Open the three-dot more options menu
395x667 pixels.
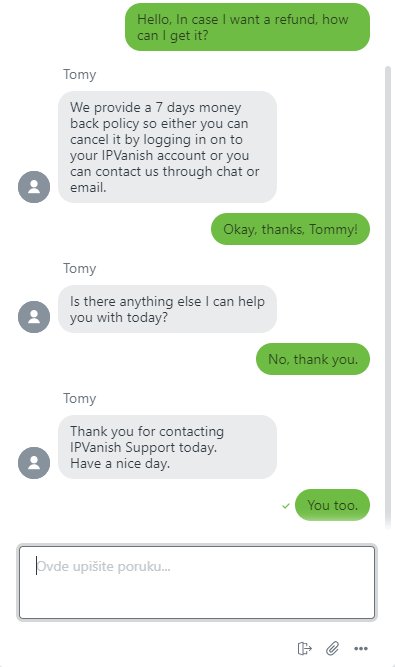(x=361, y=648)
